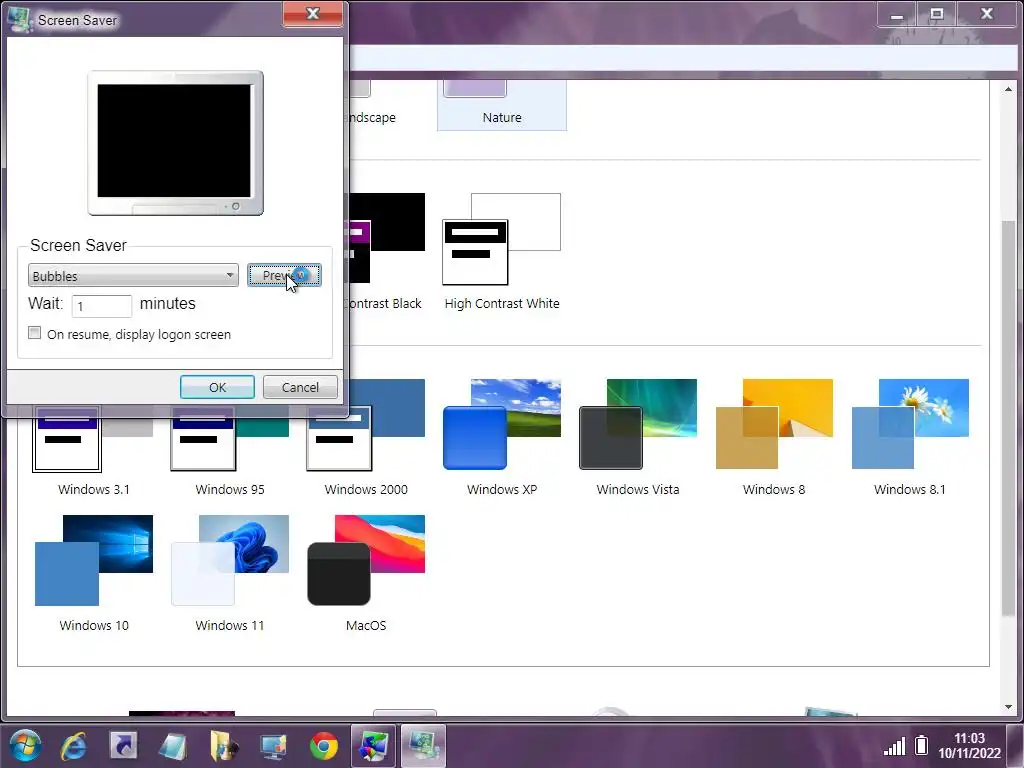Click the vertical scrollbar thumb
Image resolution: width=1024 pixels, height=768 pixels.
pos(1008,418)
